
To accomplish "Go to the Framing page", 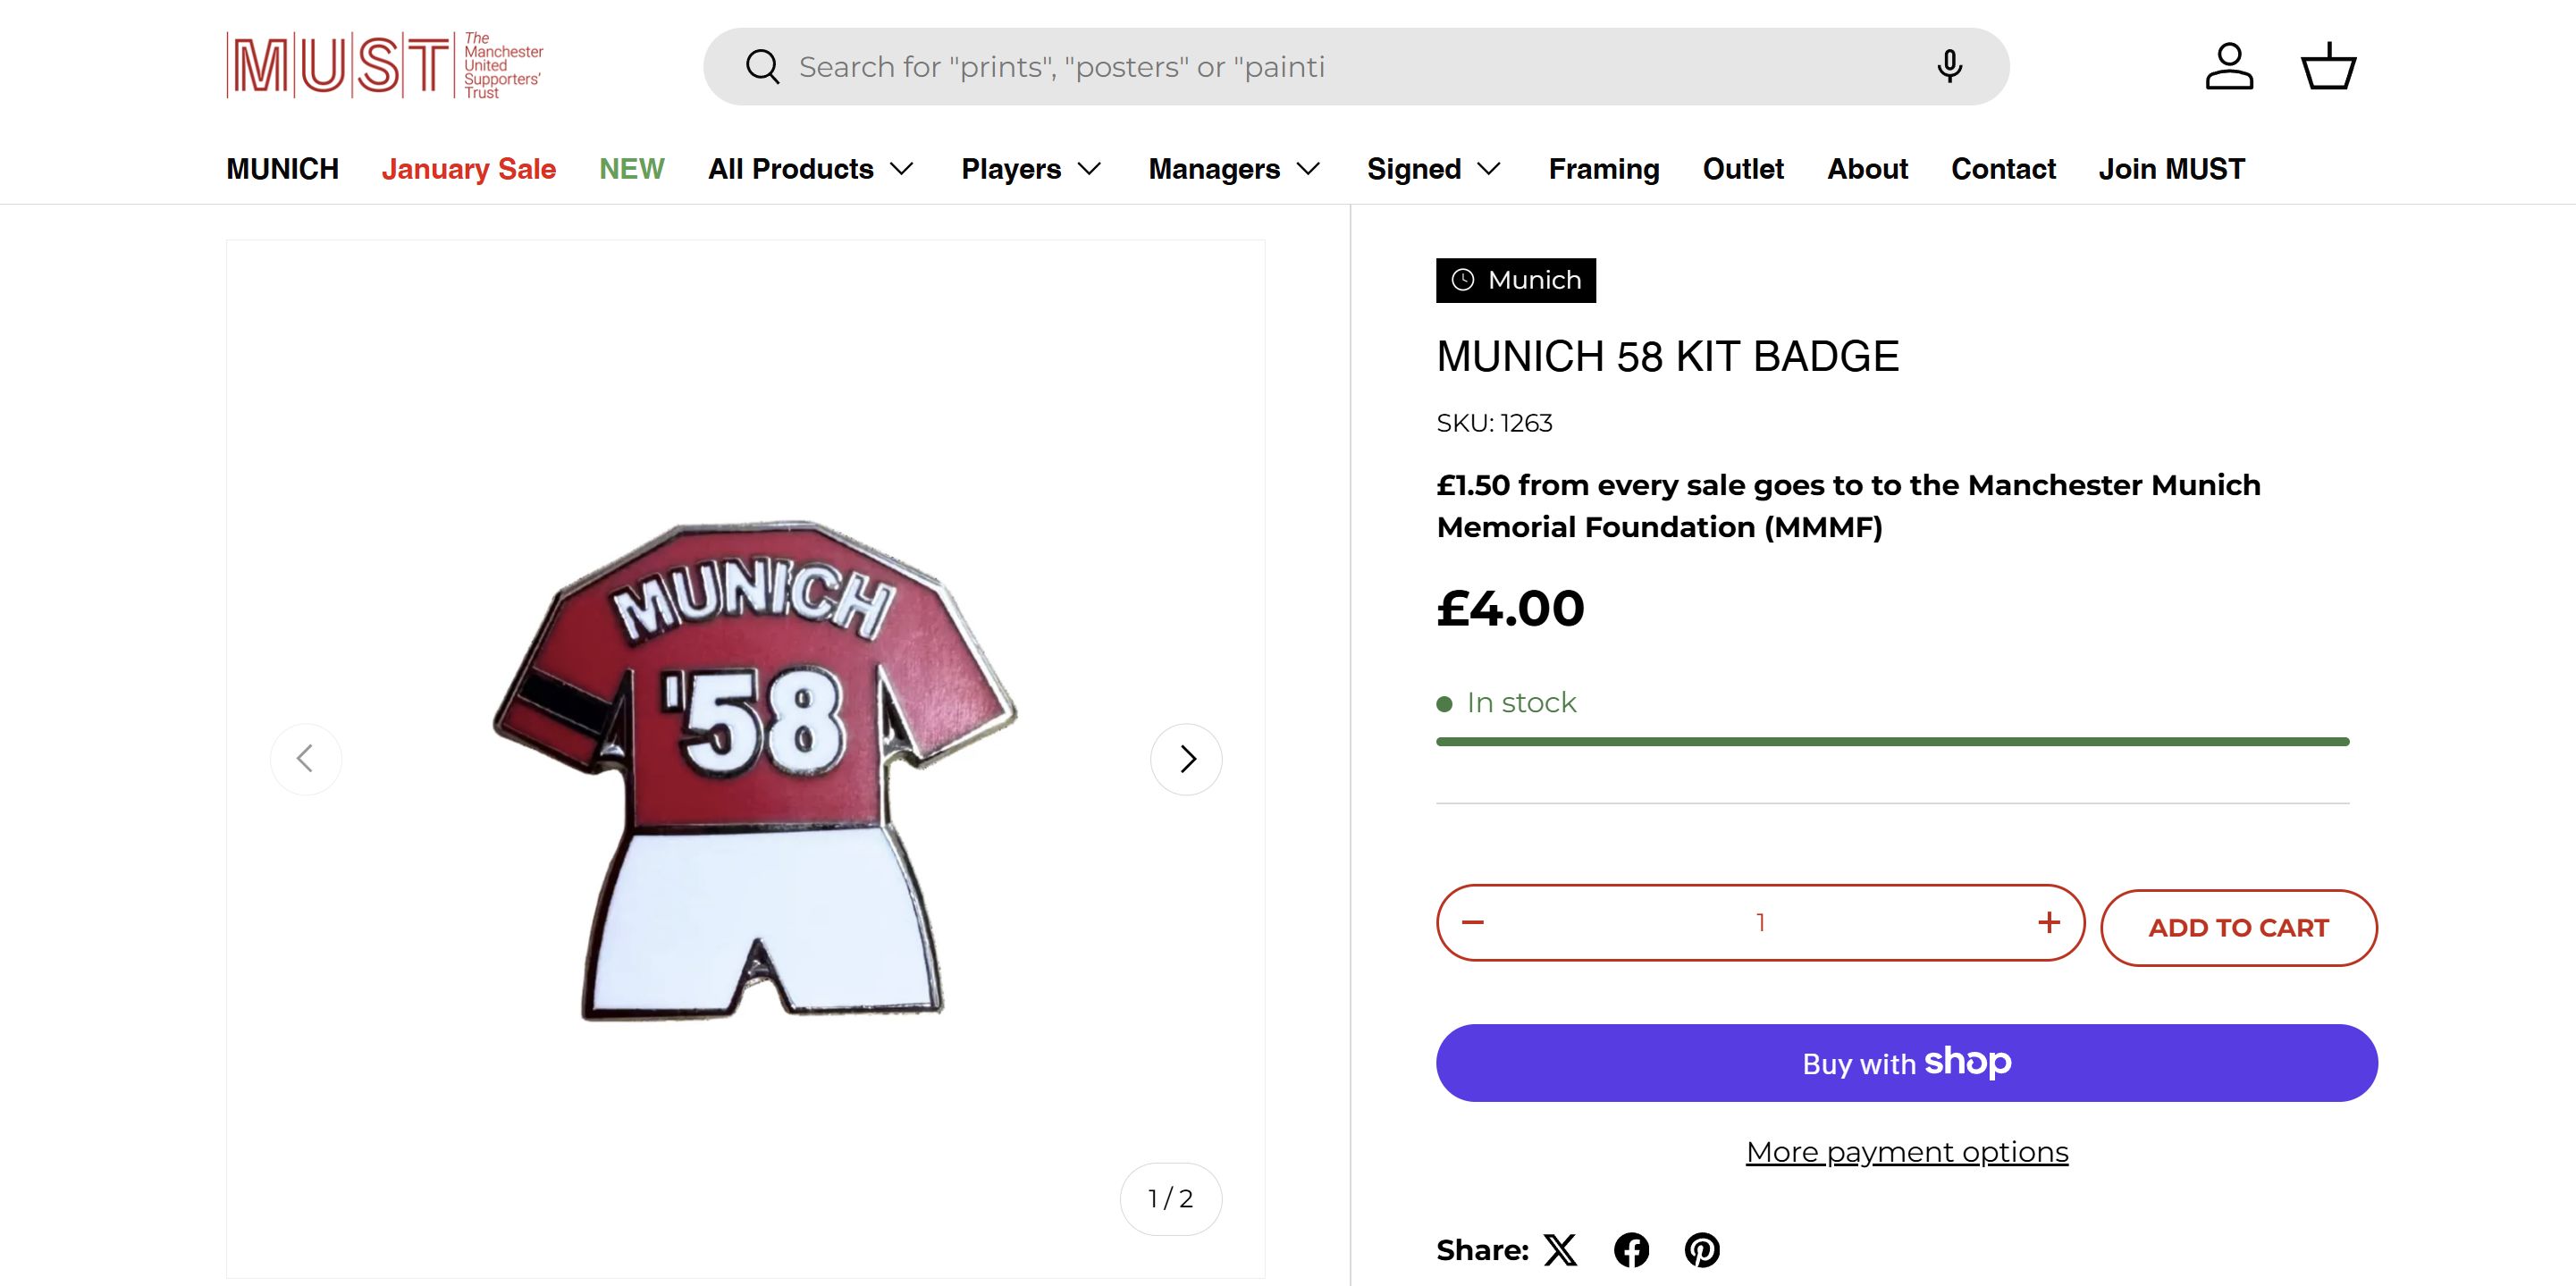I will pos(1604,169).
